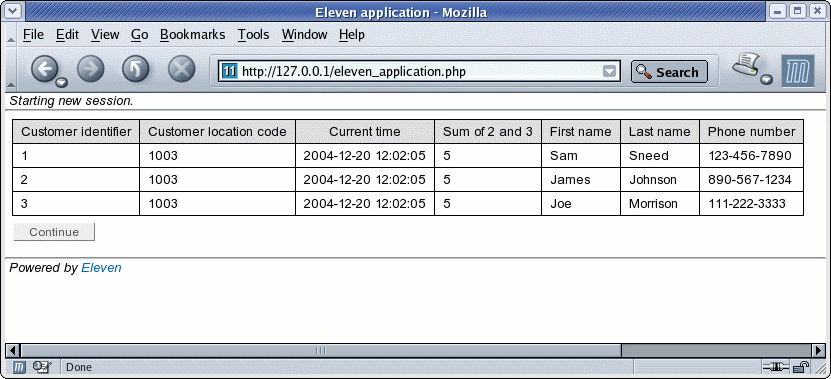Open the File menu
831x379 pixels.
[33, 35]
